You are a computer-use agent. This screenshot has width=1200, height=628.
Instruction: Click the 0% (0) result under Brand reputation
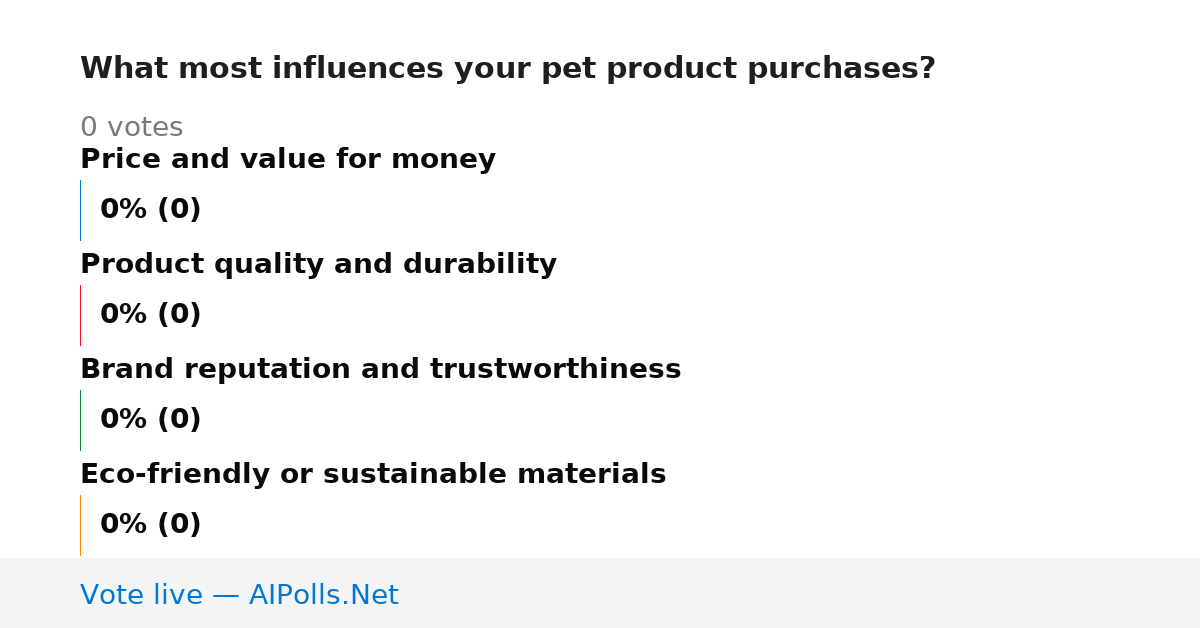pyautogui.click(x=150, y=420)
